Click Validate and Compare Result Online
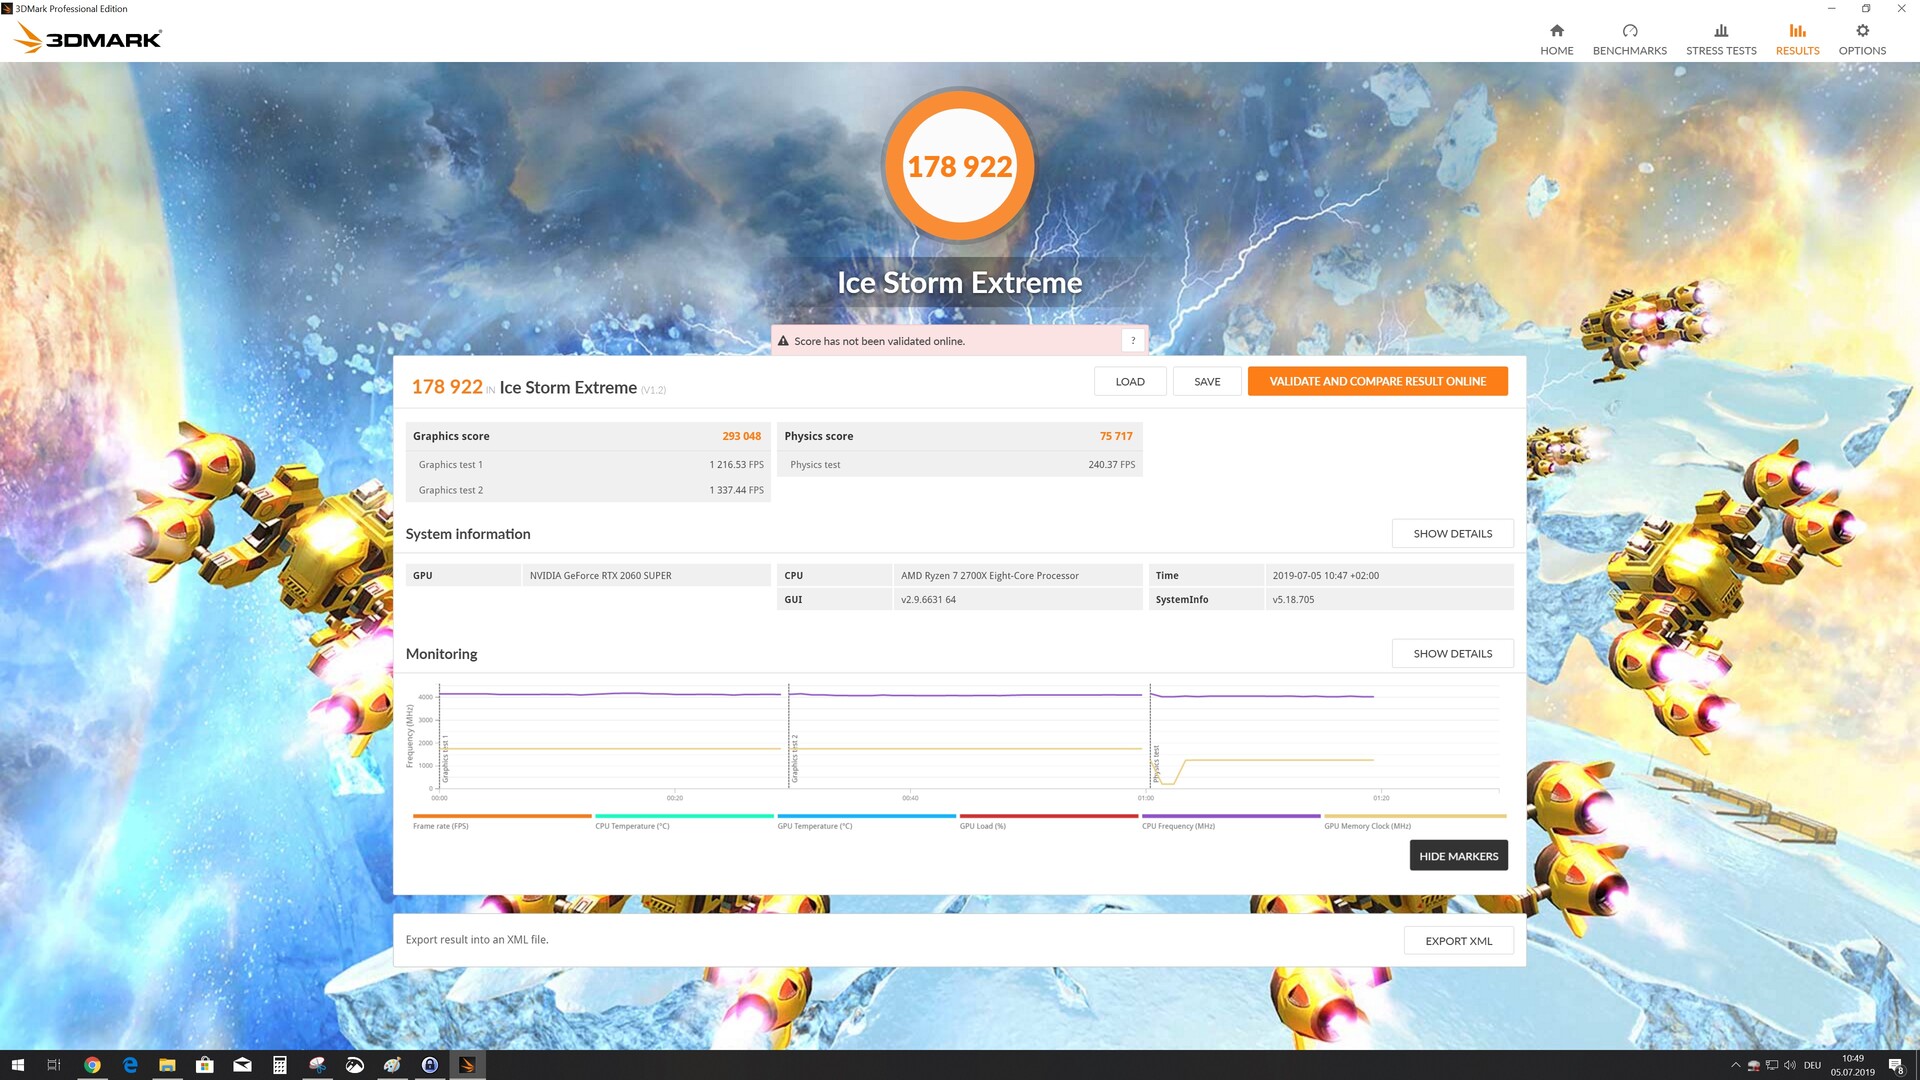Image resolution: width=1920 pixels, height=1080 pixels. [1377, 381]
